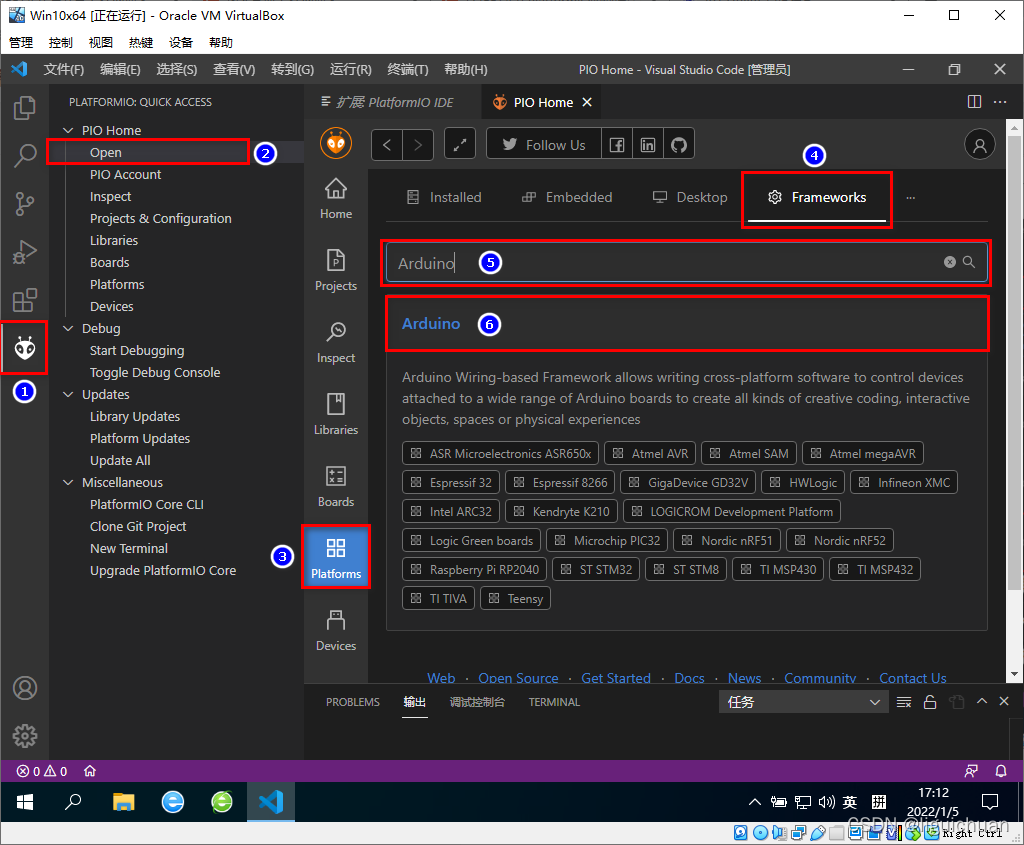Go forward in PIO Home navigation
This screenshot has height=845, width=1024.
[418, 145]
